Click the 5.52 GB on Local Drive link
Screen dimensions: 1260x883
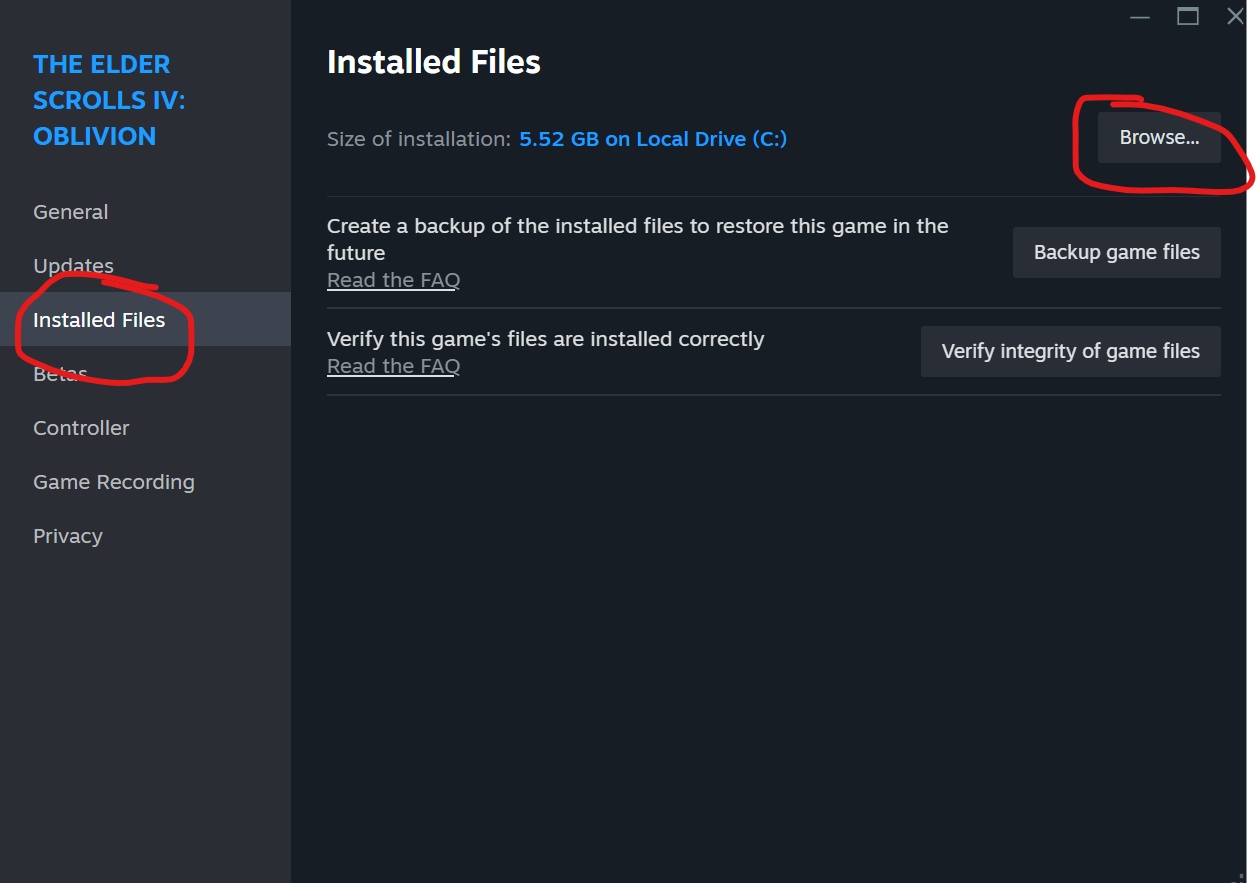point(653,139)
